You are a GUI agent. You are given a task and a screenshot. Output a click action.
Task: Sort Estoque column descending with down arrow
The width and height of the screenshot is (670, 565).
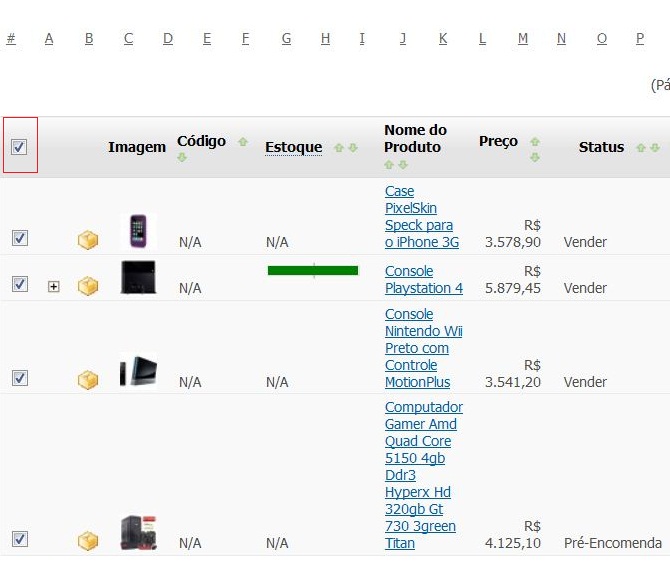[x=353, y=148]
